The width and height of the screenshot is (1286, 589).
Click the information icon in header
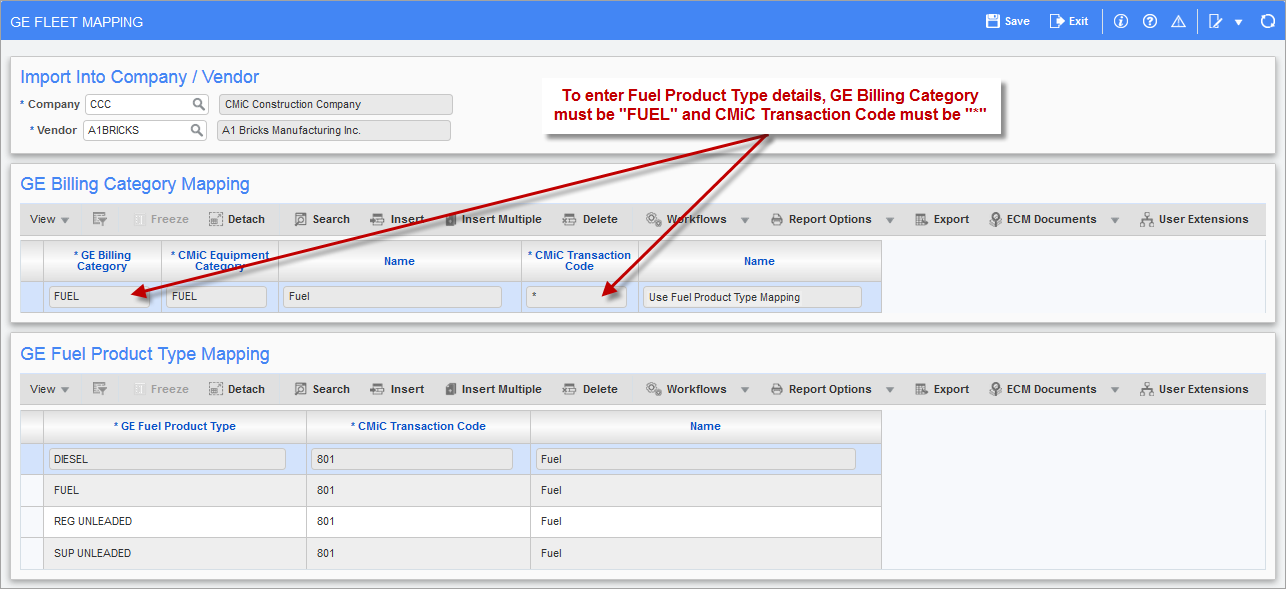1121,21
